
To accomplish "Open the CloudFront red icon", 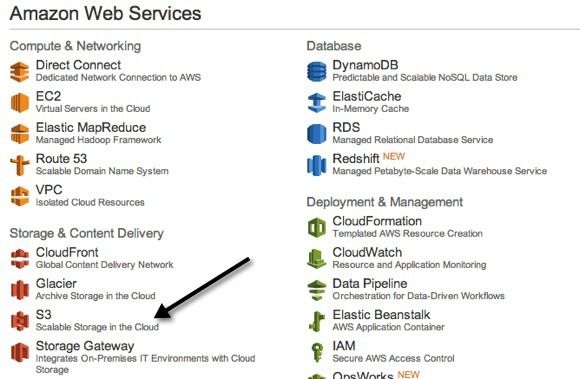I will [x=20, y=259].
